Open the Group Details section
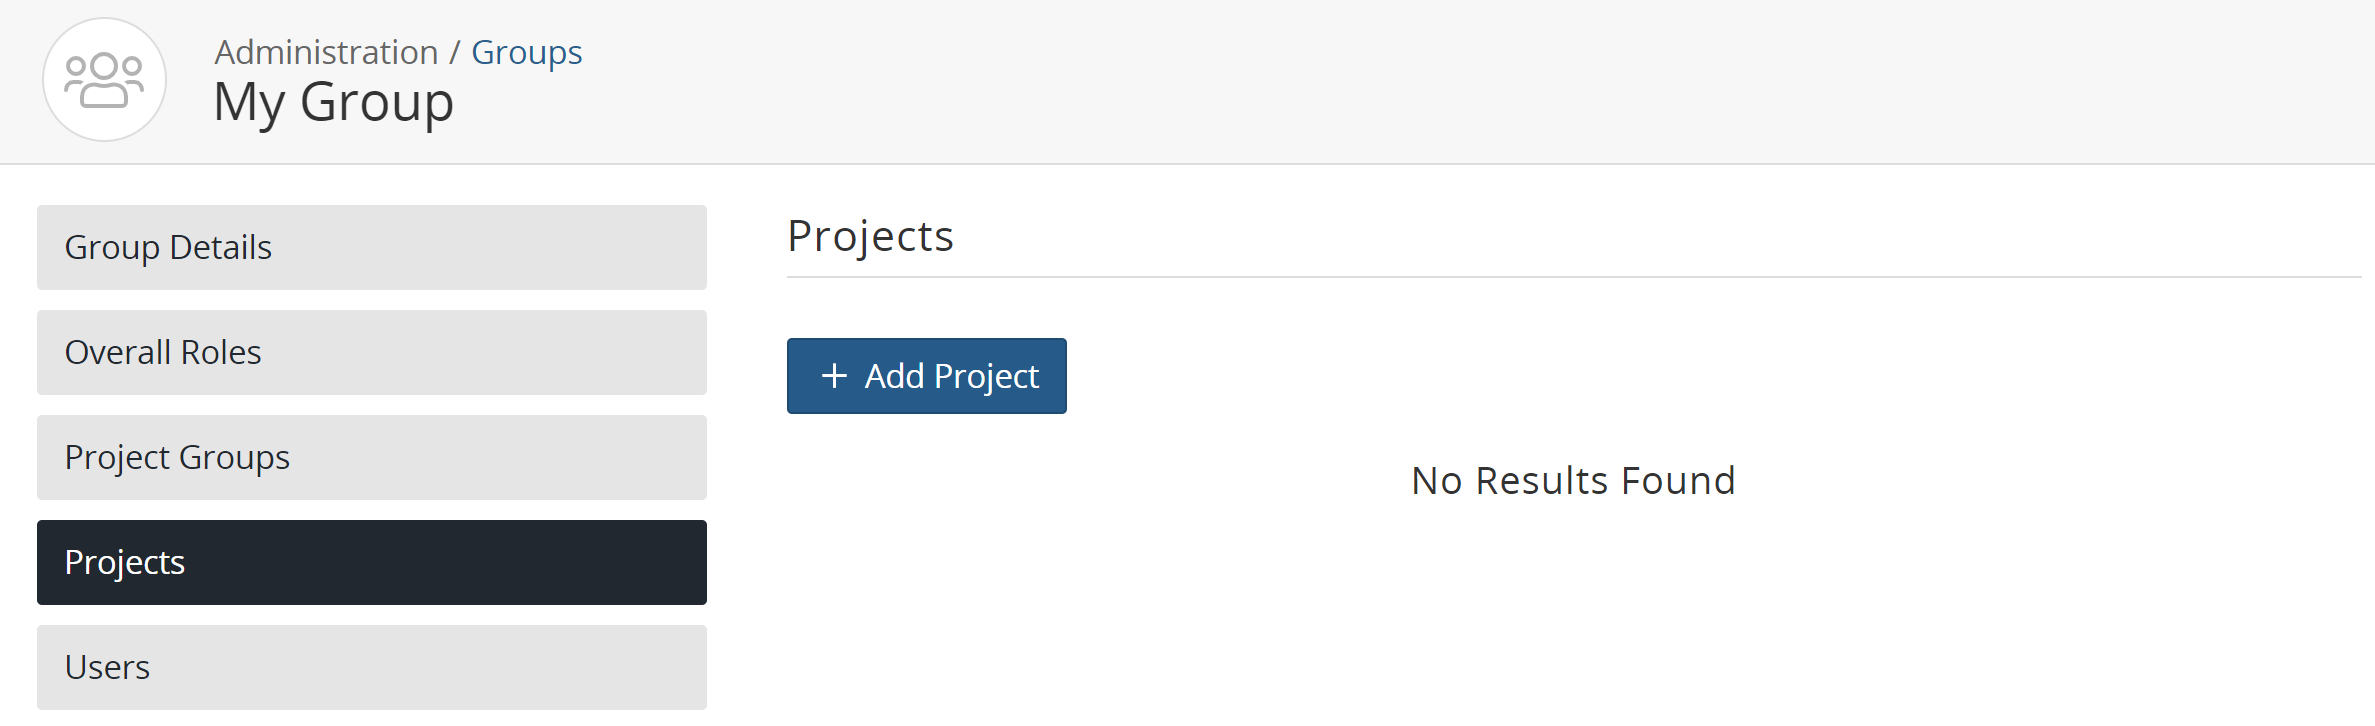 tap(371, 247)
